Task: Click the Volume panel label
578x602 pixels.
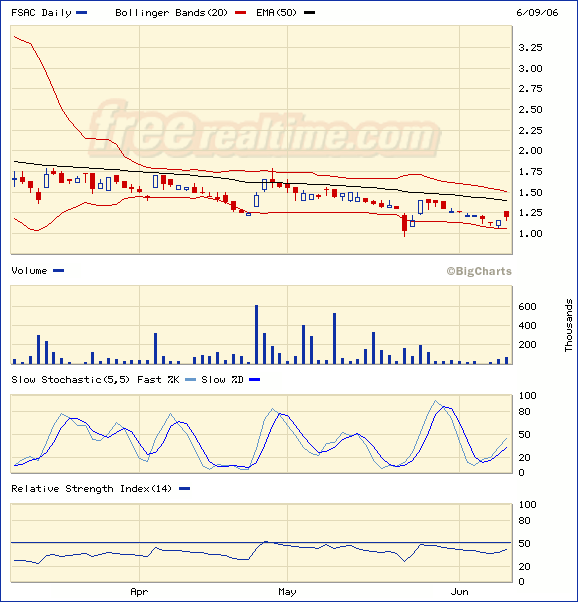Action: 29,271
